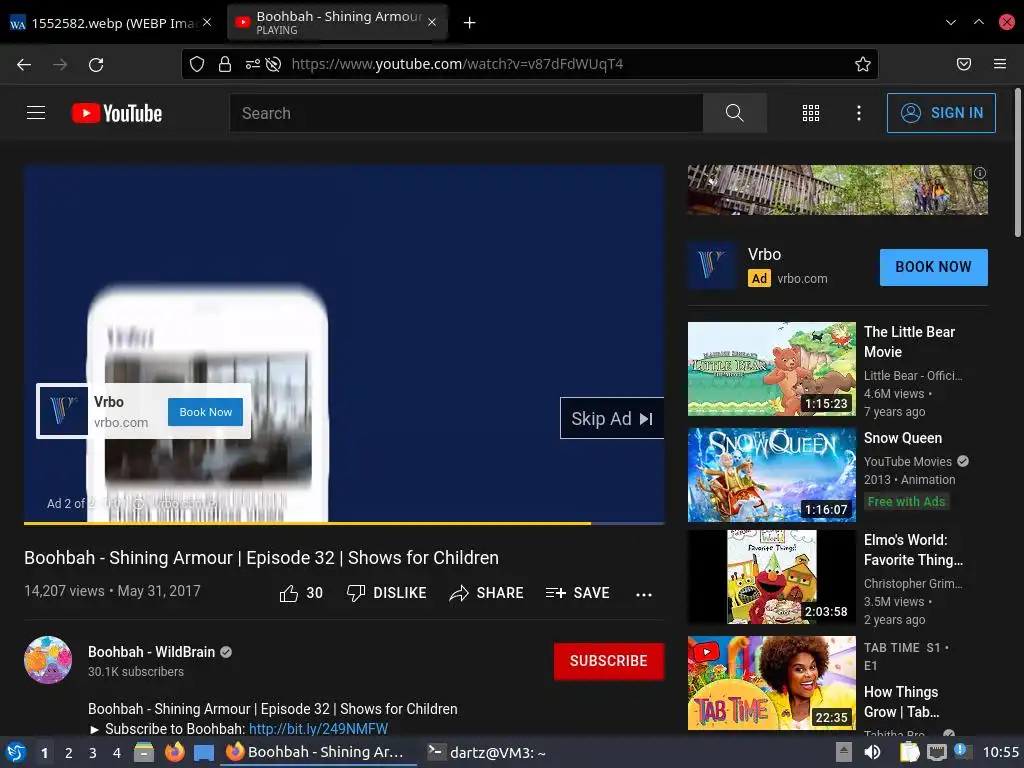Click The Little Bear Movie title

coord(909,342)
